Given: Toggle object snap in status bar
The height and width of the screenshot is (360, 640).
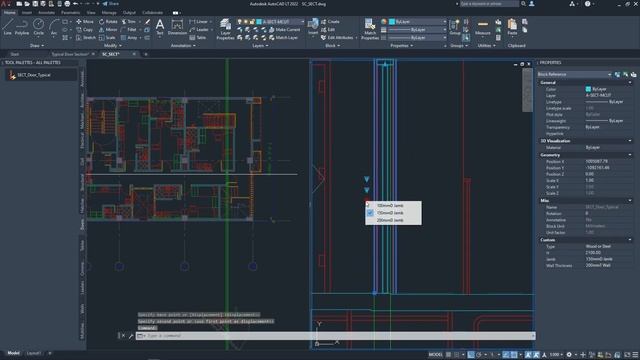Looking at the screenshot, I should (514, 354).
